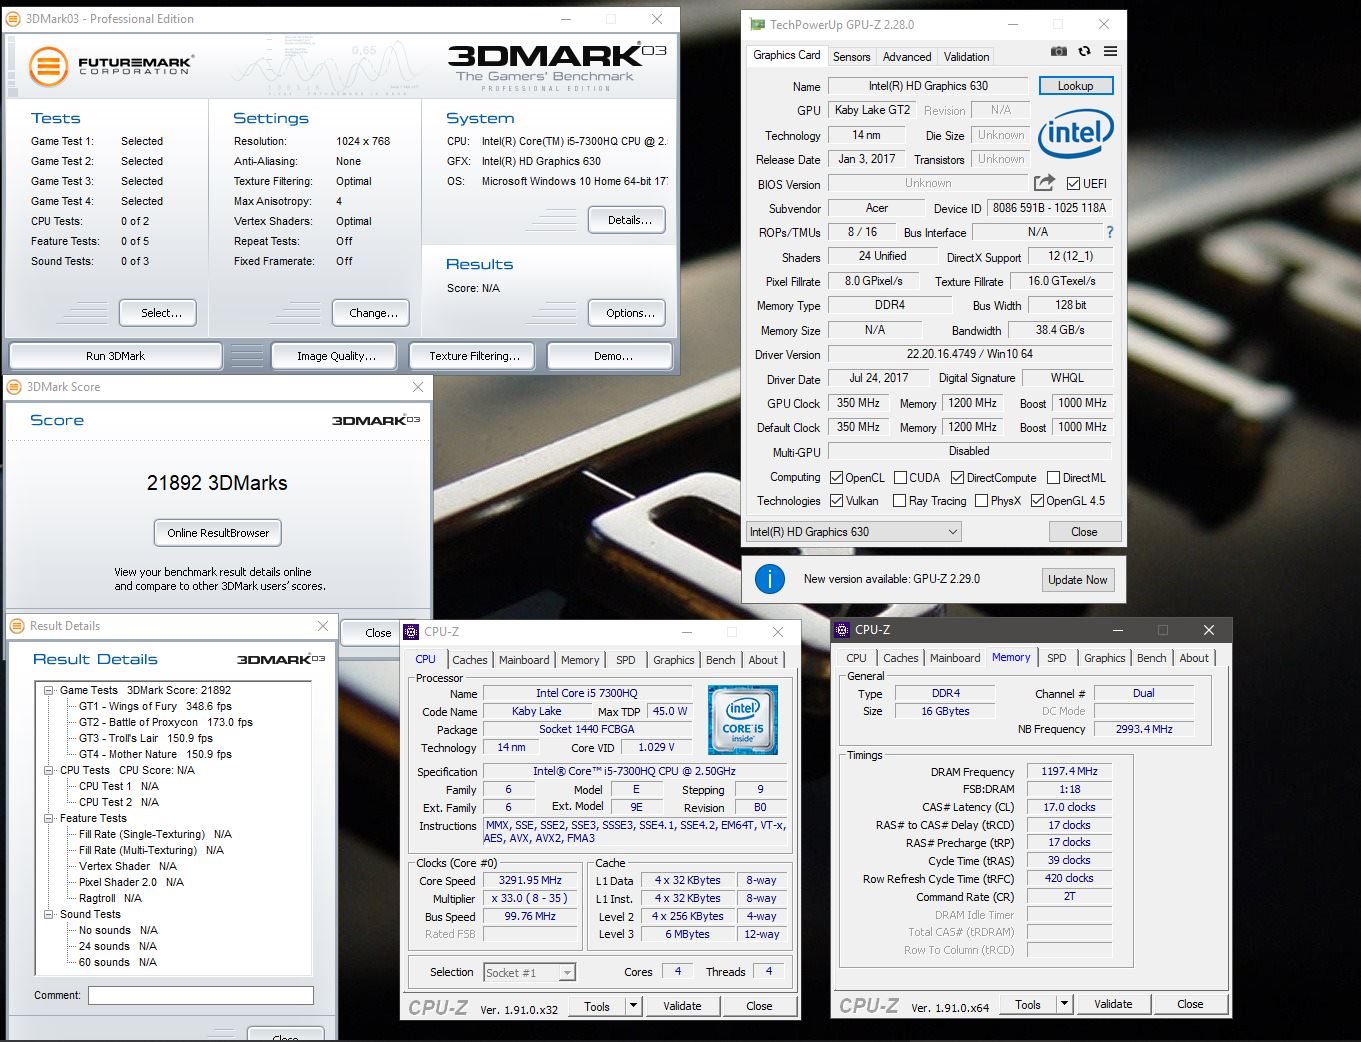1361x1042 pixels.
Task: Click the Comment input field
Action: 200,995
